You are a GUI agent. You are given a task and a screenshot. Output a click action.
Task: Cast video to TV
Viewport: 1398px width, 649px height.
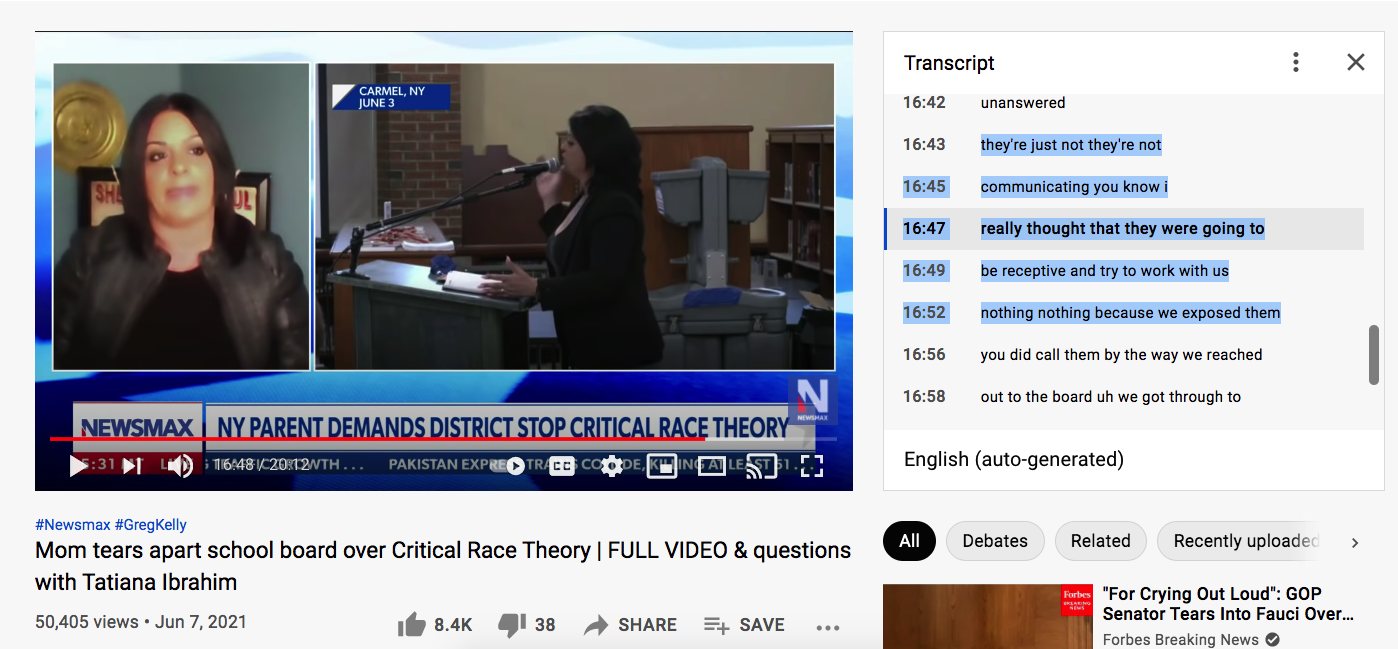click(762, 465)
